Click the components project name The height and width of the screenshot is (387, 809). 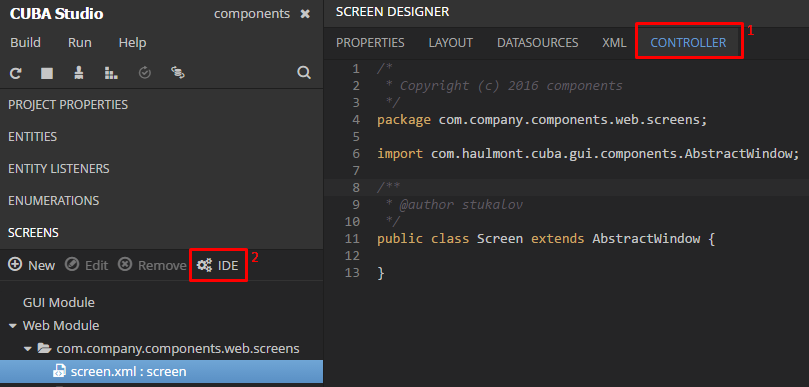[252, 14]
